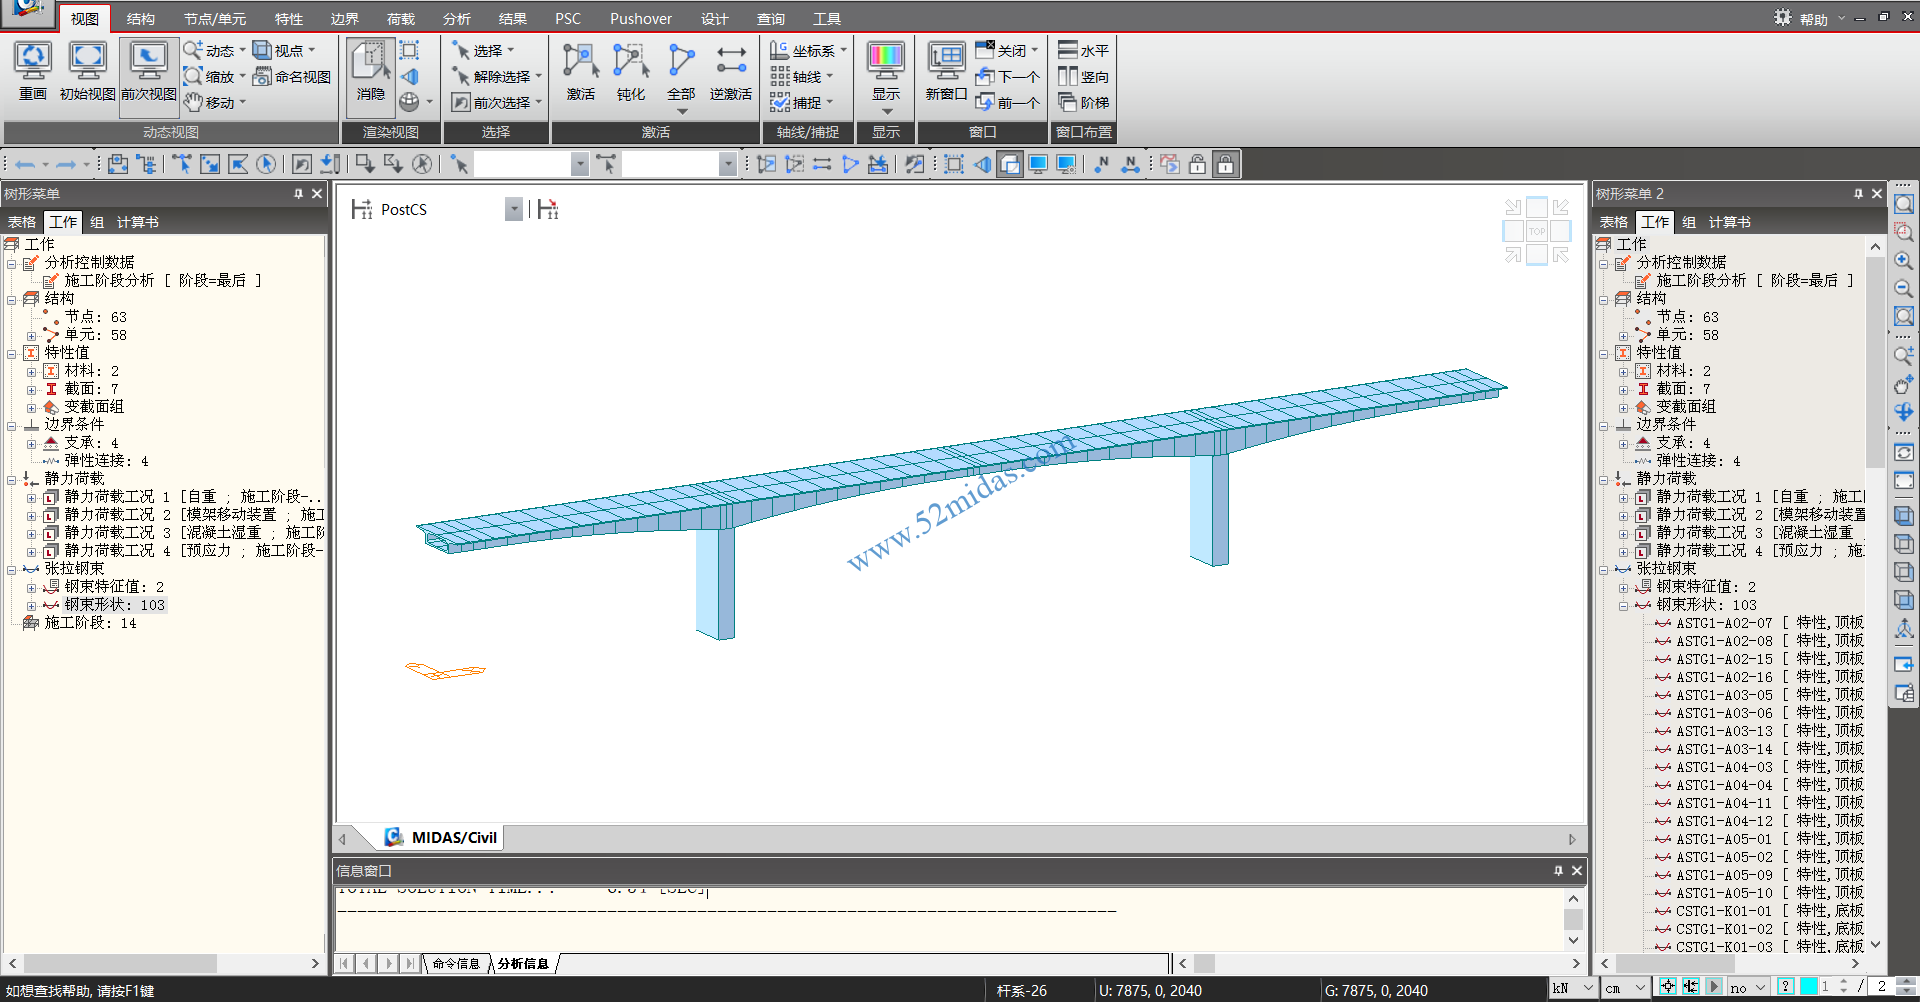Screen dimensions: 1920x1002
Task: Open the cm length unit dropdown
Action: click(1626, 988)
